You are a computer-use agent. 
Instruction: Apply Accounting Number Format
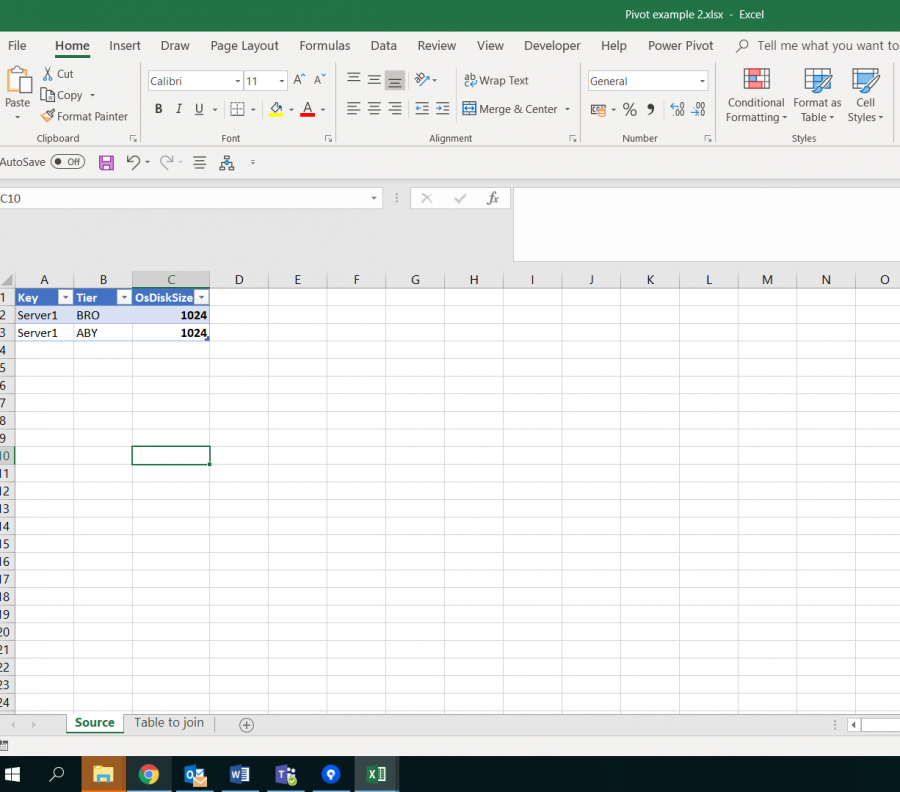point(598,110)
